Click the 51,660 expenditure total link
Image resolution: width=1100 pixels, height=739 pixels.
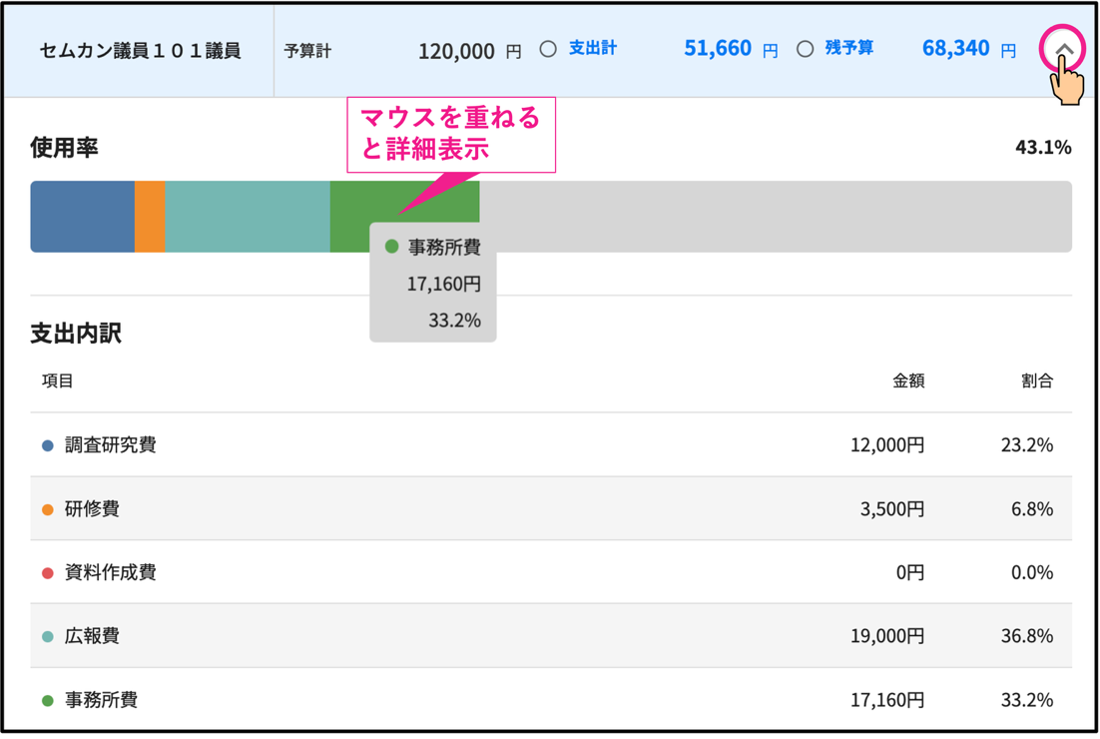coord(717,48)
